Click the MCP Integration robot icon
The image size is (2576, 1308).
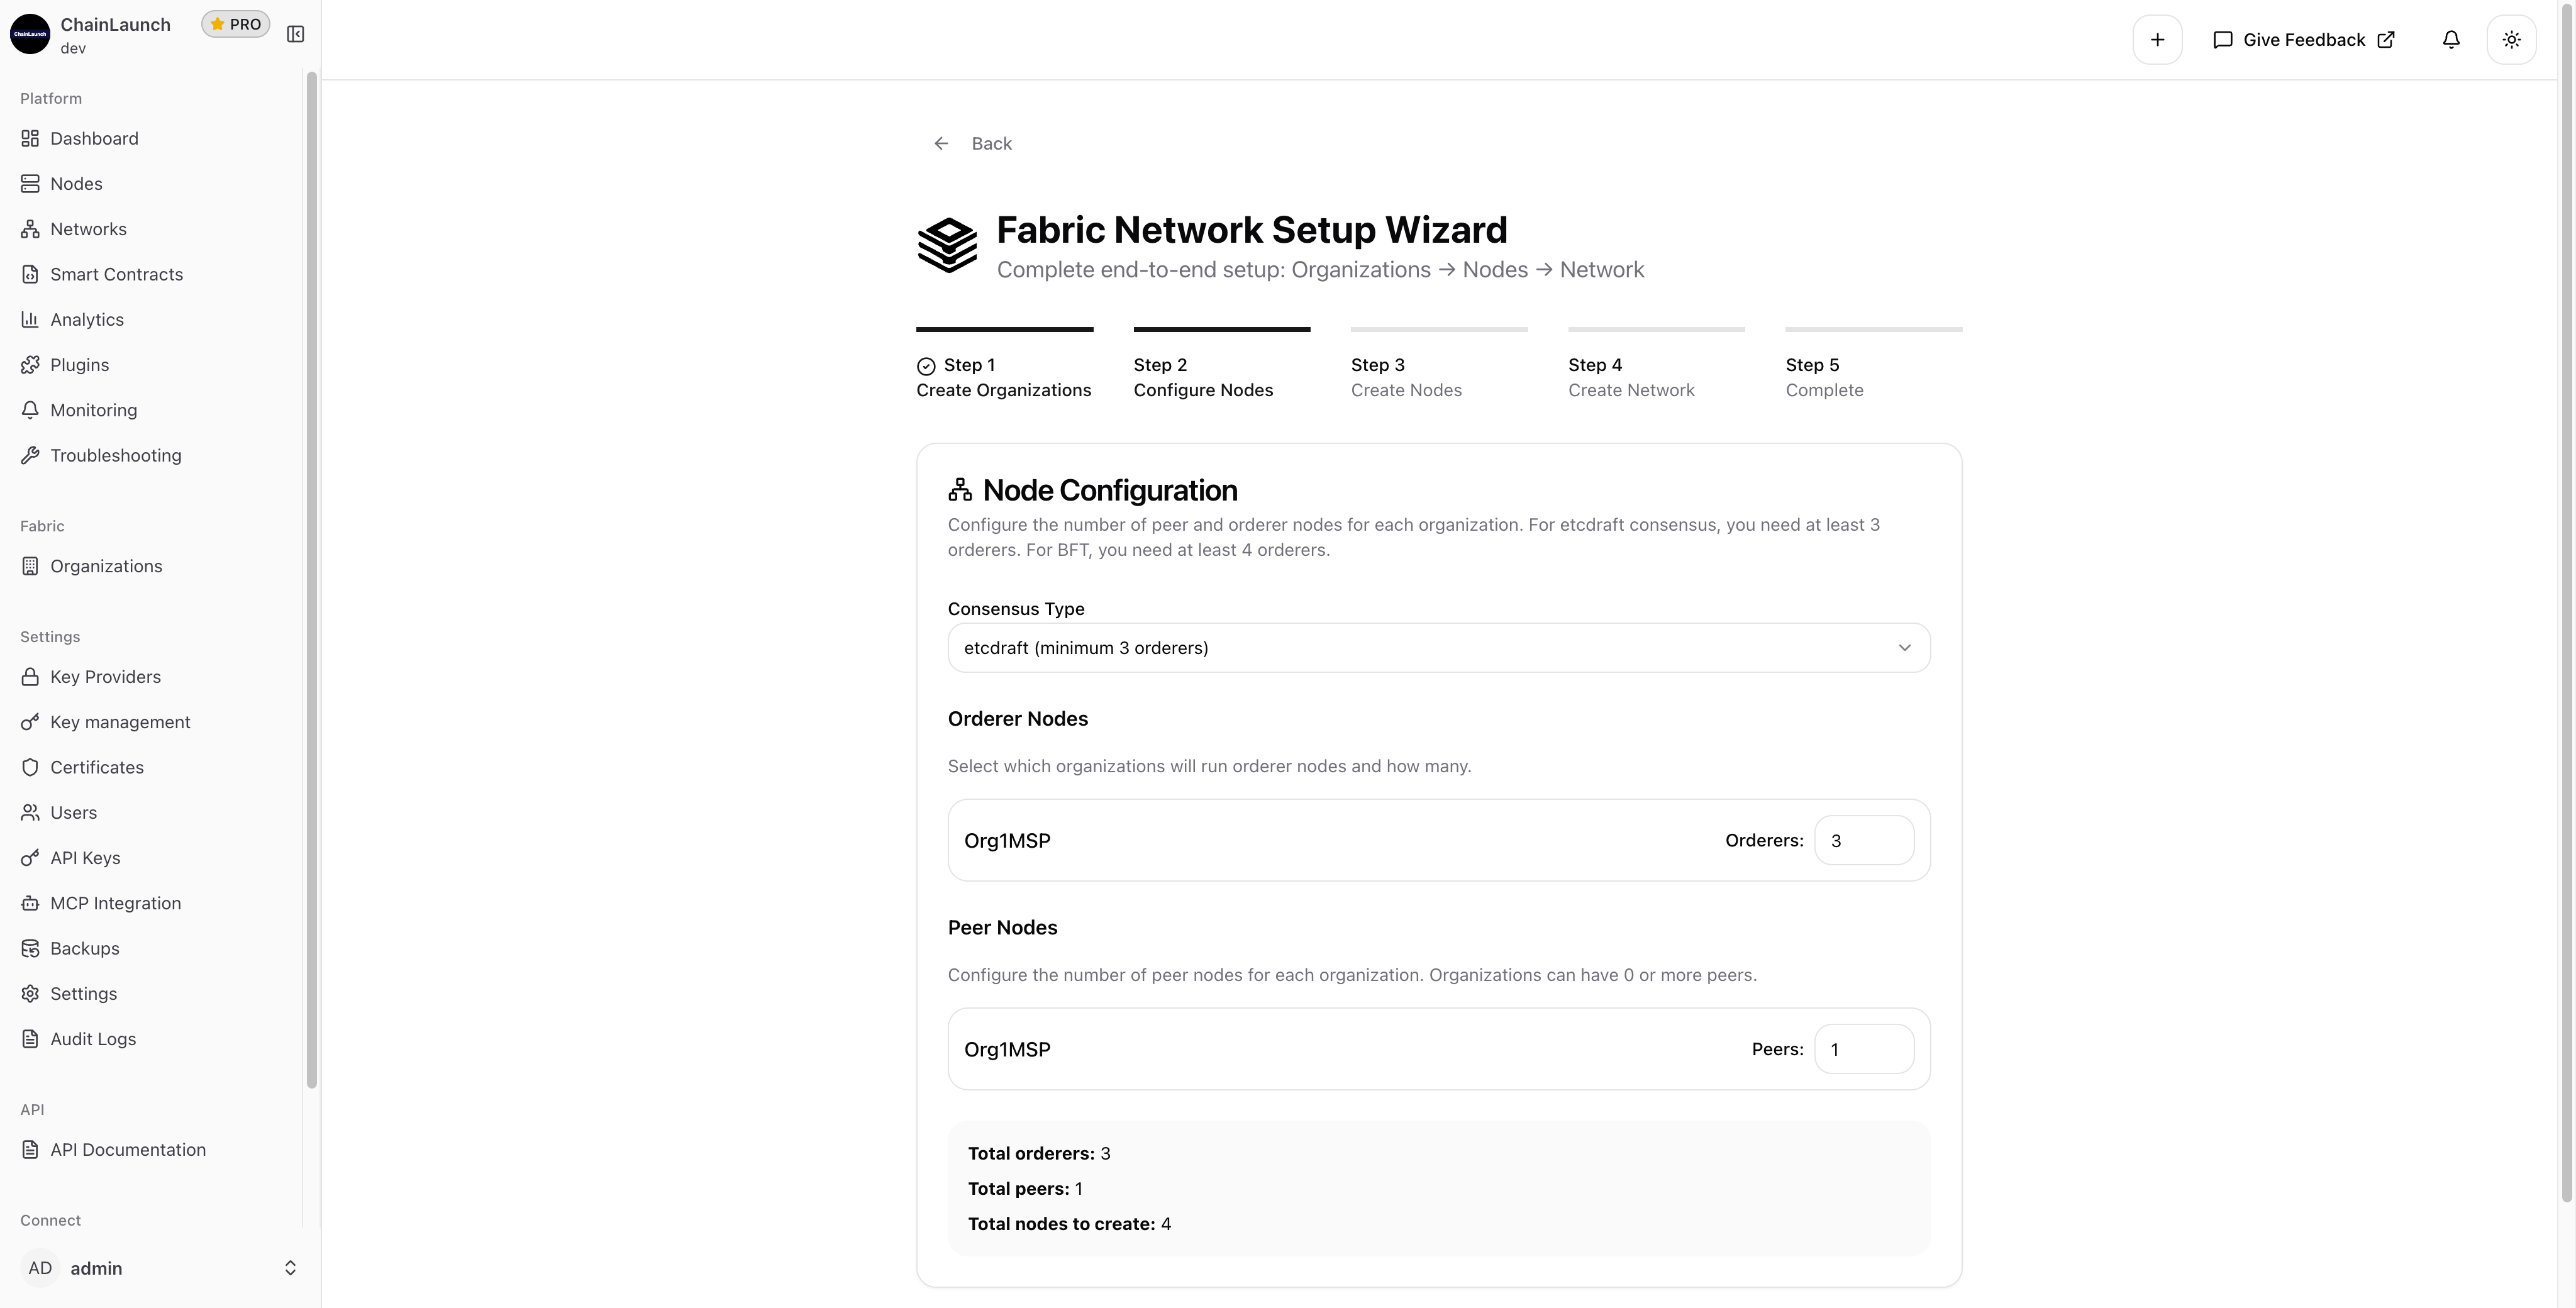(x=30, y=904)
